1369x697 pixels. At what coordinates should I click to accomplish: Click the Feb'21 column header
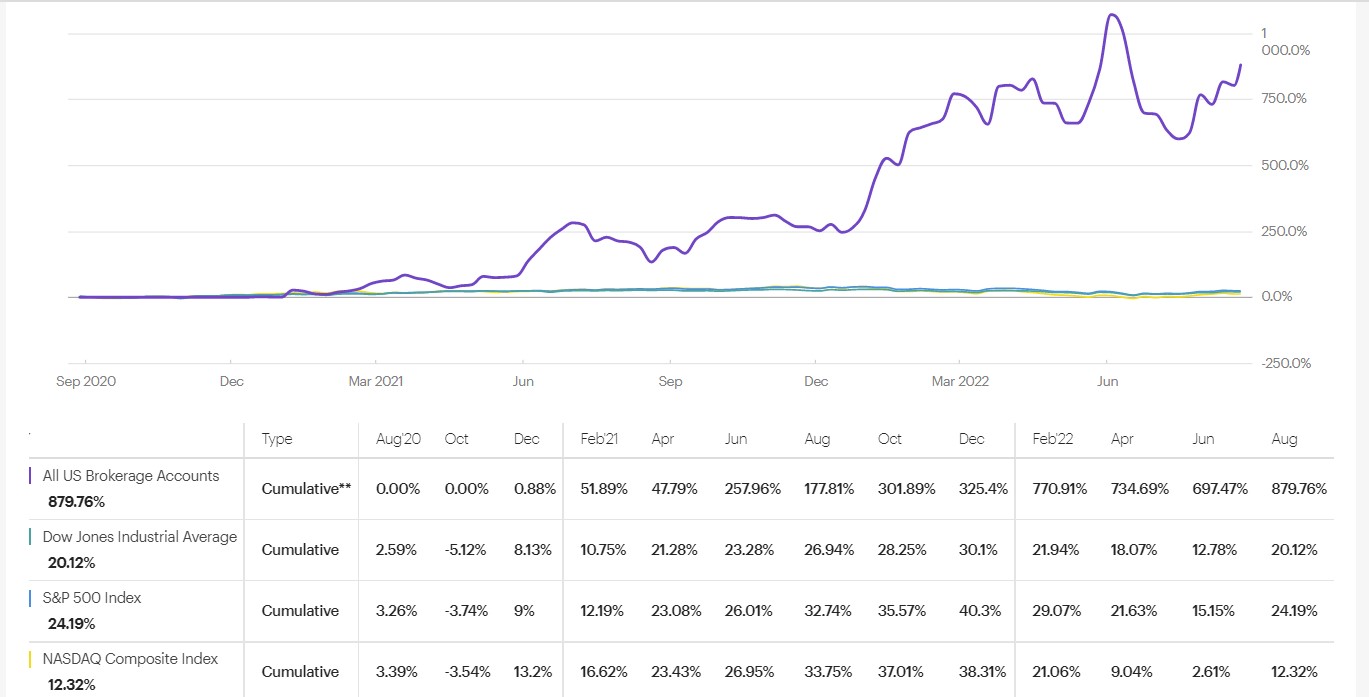(601, 439)
